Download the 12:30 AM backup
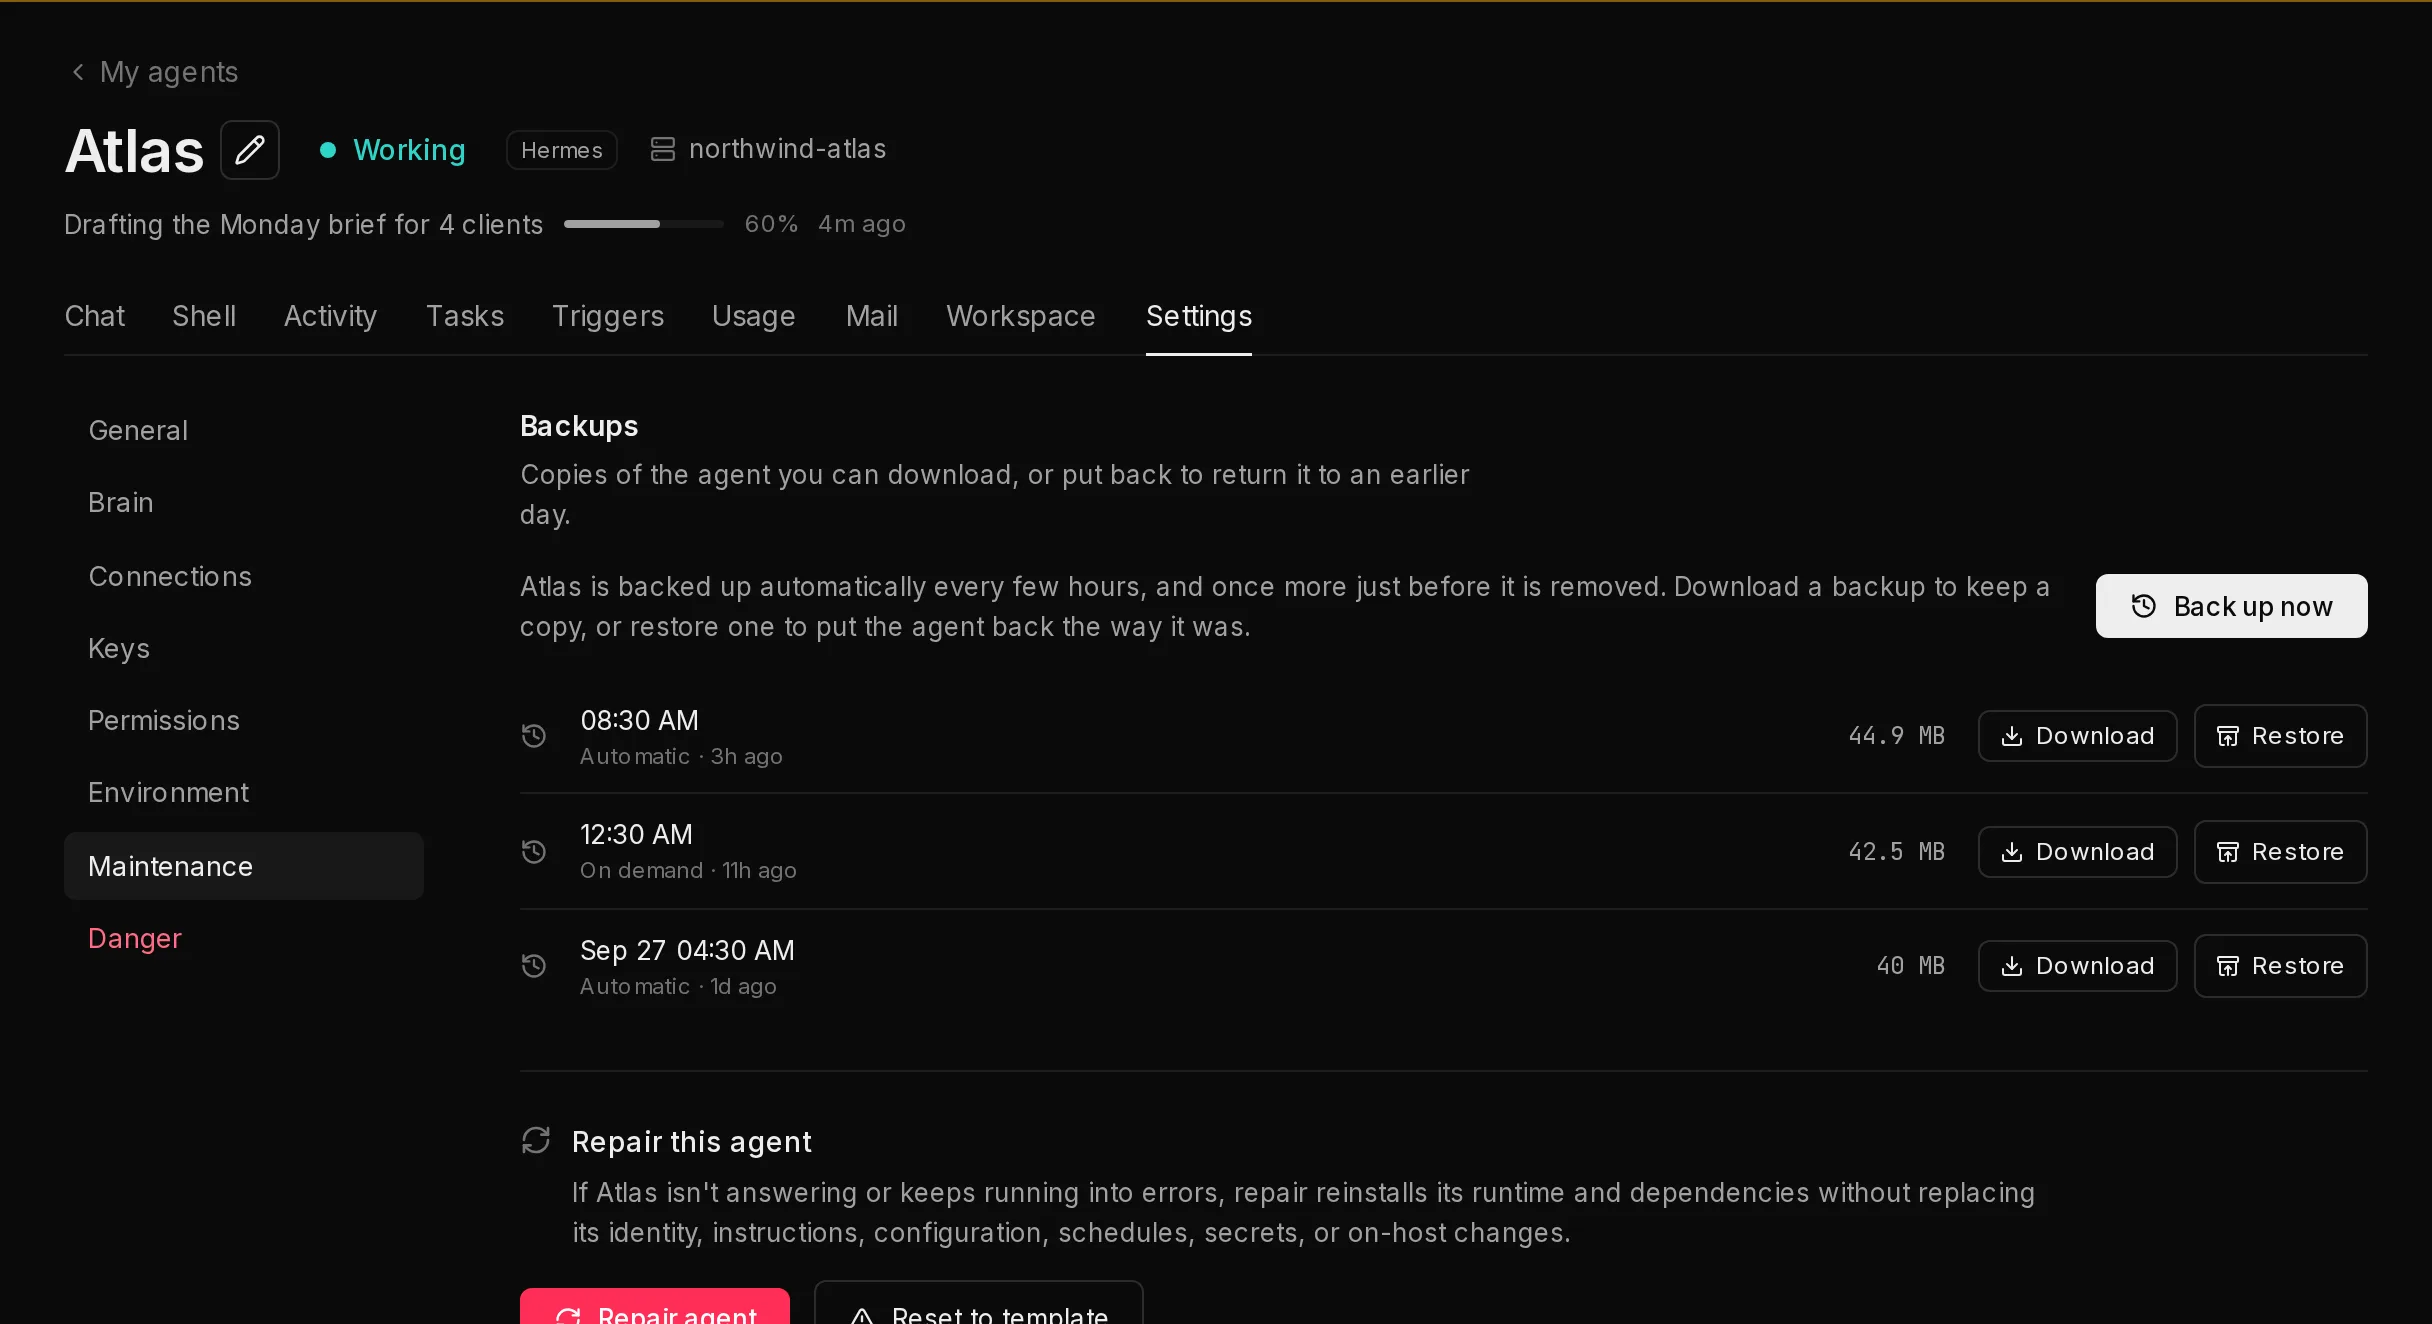 (x=2078, y=852)
